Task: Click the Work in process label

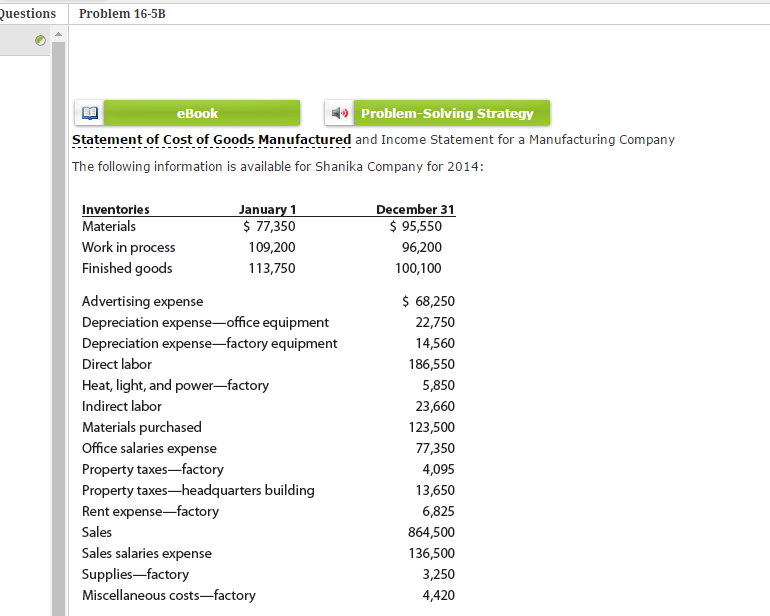Action: (x=129, y=248)
